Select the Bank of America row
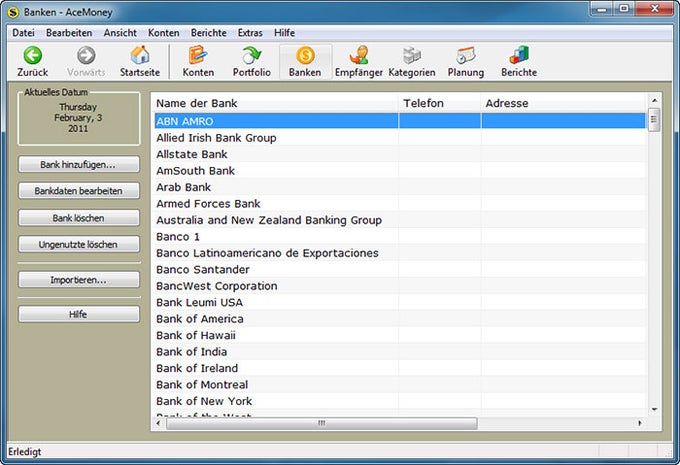The height and width of the screenshot is (465, 680). coord(400,319)
